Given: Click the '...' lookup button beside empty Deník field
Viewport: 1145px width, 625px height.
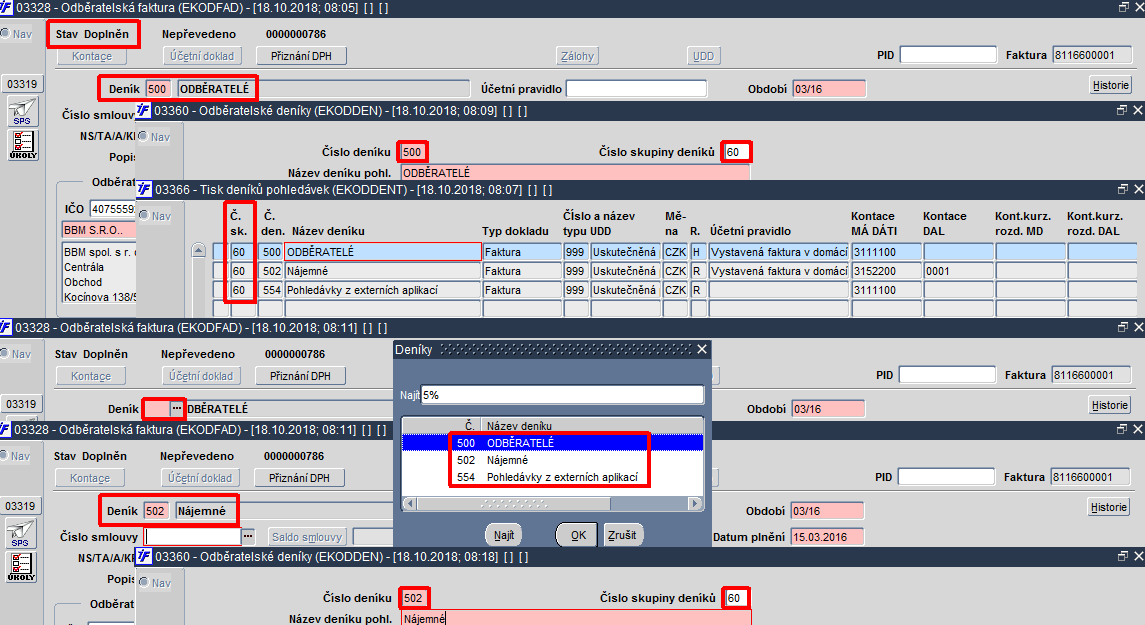Looking at the screenshot, I should click(177, 408).
